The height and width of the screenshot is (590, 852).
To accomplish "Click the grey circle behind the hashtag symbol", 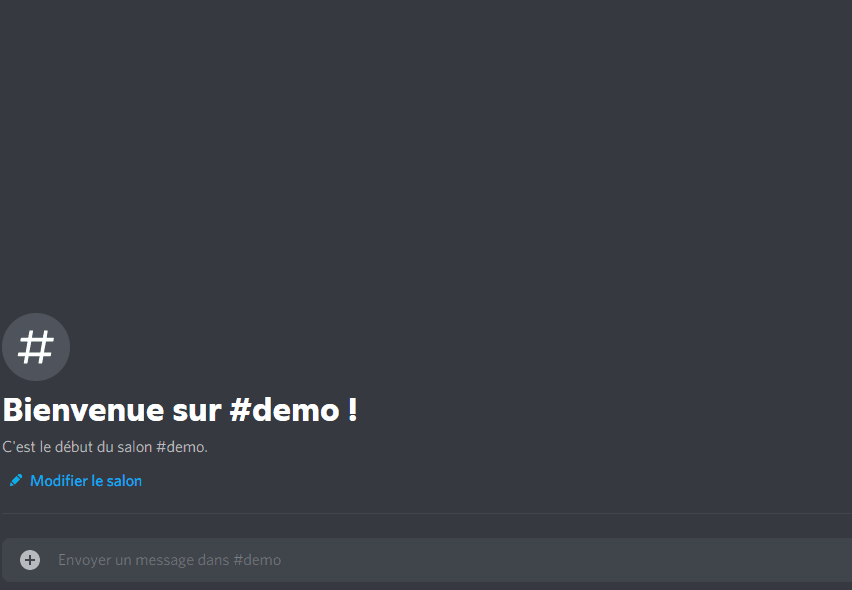I will click(x=36, y=347).
